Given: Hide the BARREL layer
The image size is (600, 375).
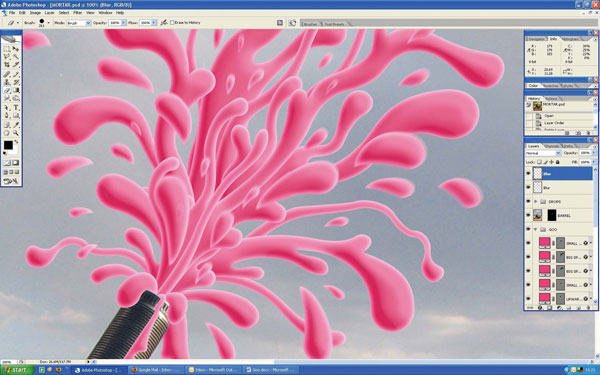Looking at the screenshot, I should tap(528, 215).
